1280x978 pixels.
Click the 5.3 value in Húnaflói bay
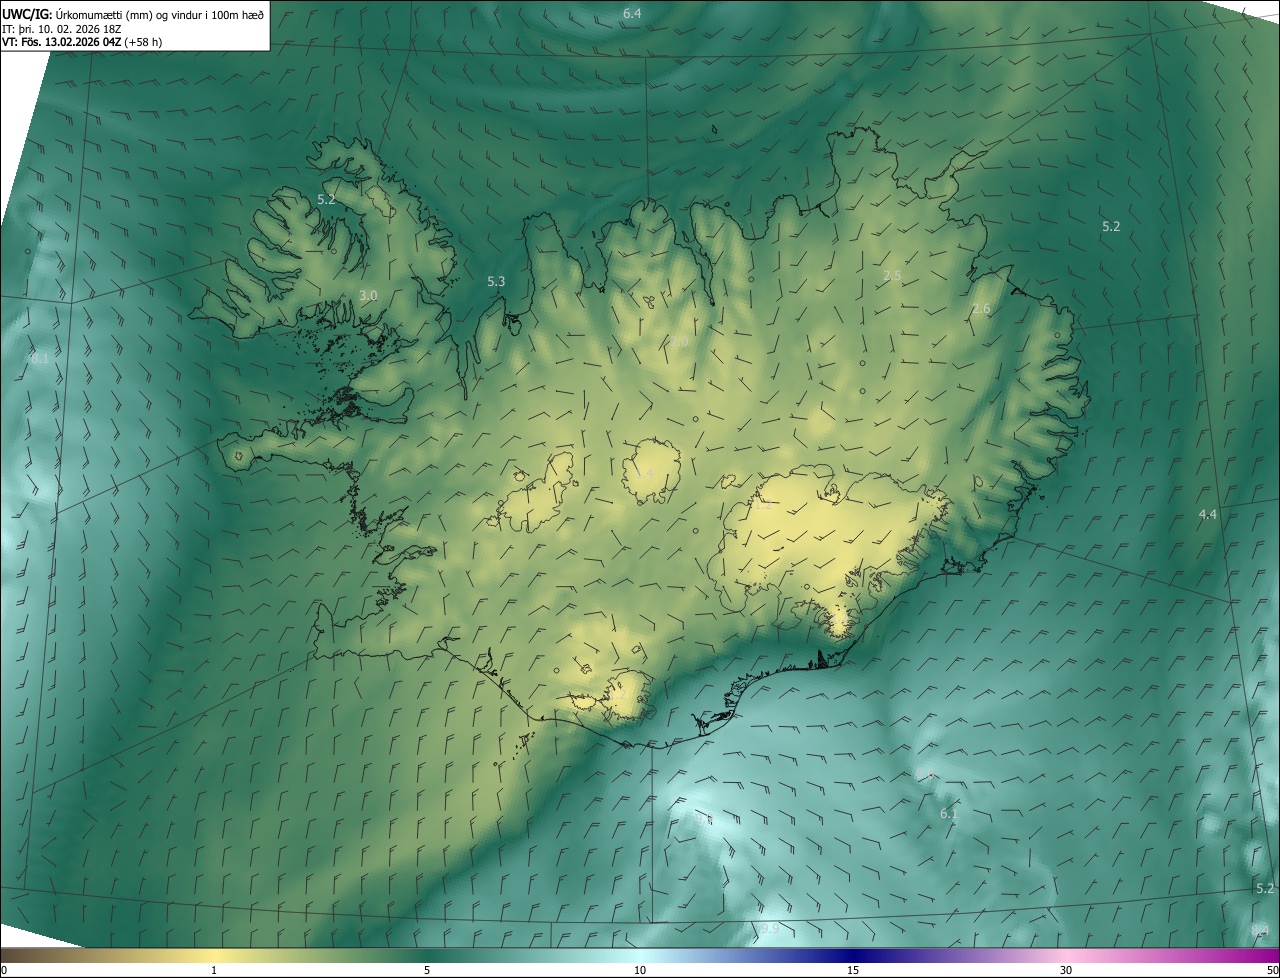coord(496,282)
